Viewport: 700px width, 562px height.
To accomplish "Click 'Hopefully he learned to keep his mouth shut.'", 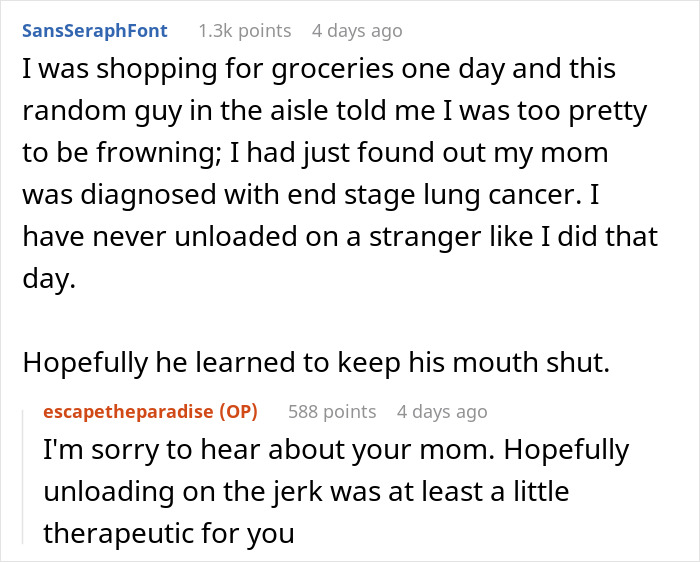I will (314, 363).
